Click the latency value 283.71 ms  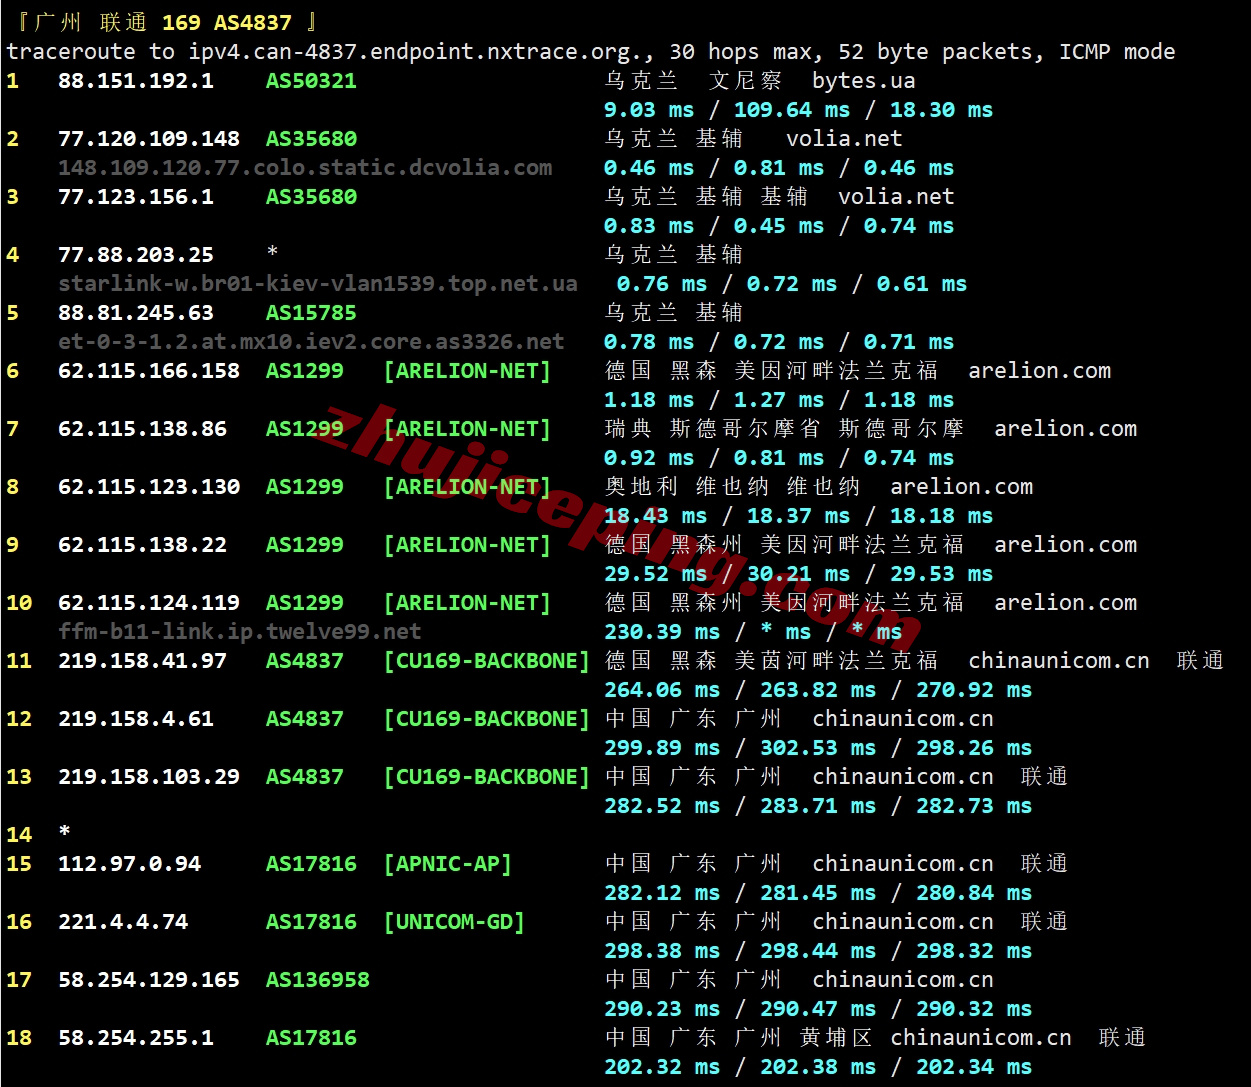point(818,806)
